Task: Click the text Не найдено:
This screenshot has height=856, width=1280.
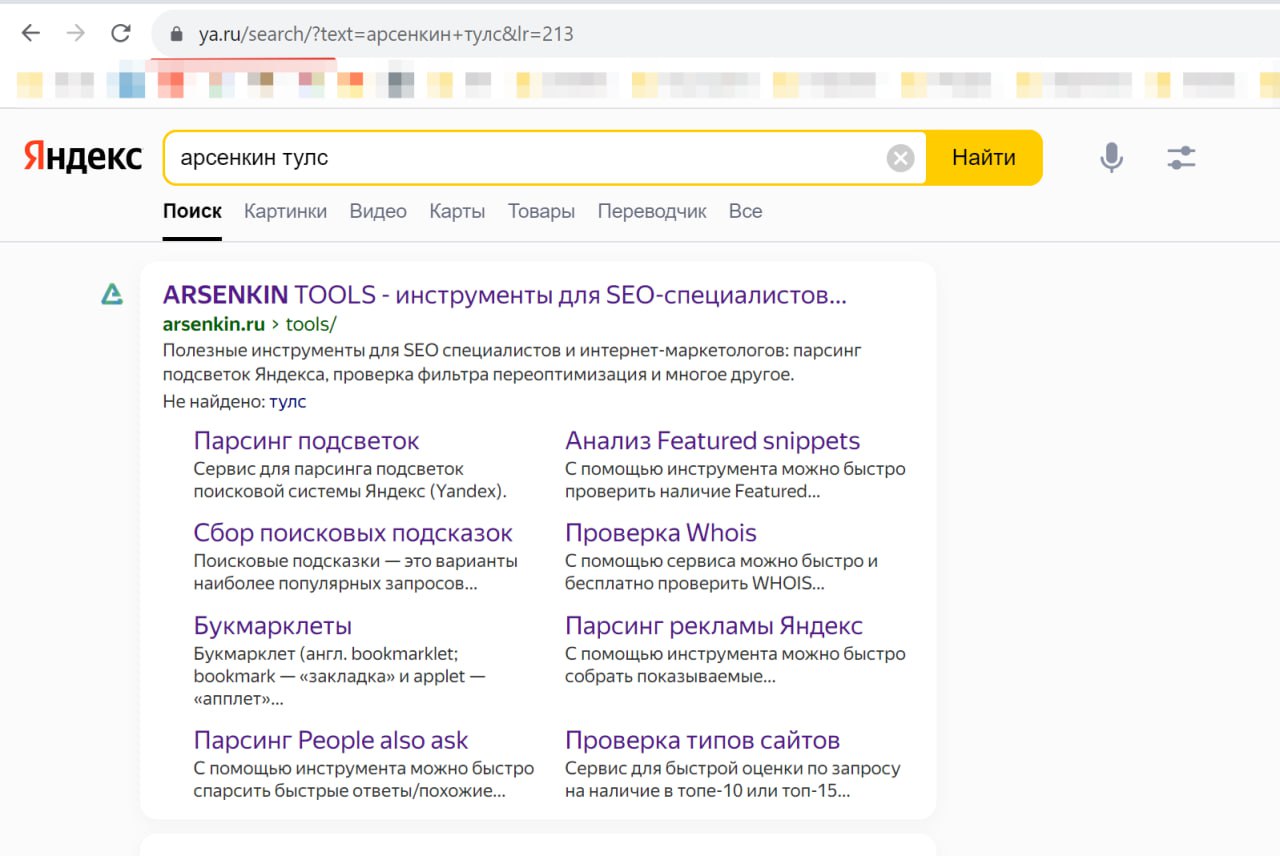Action: pyautogui.click(x=214, y=402)
